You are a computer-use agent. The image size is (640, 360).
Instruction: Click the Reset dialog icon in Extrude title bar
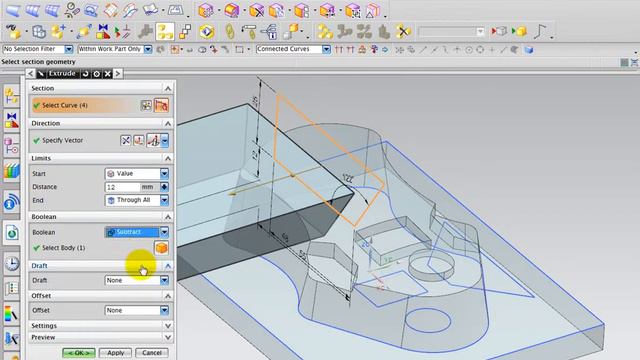86,73
